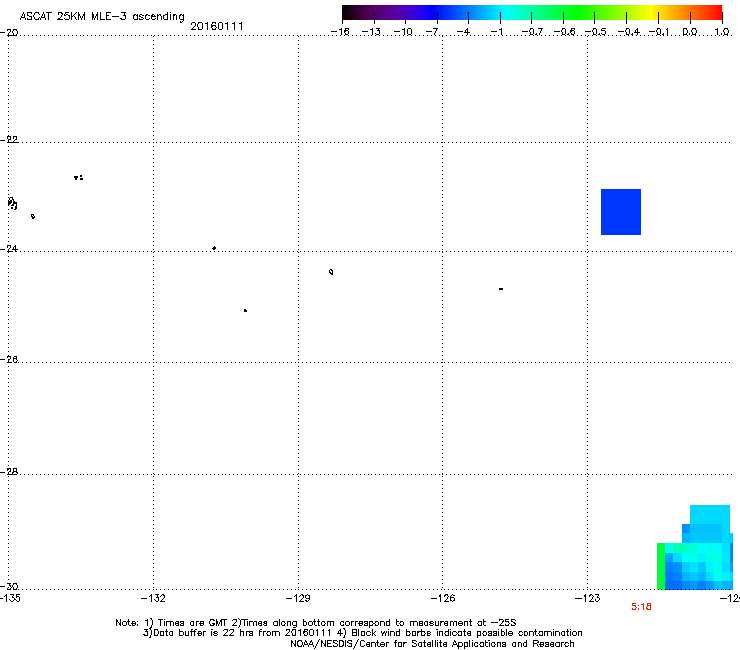Screen dimensions: 740x650
Task: Click the -132 longitude axis label
Action: pos(153,599)
